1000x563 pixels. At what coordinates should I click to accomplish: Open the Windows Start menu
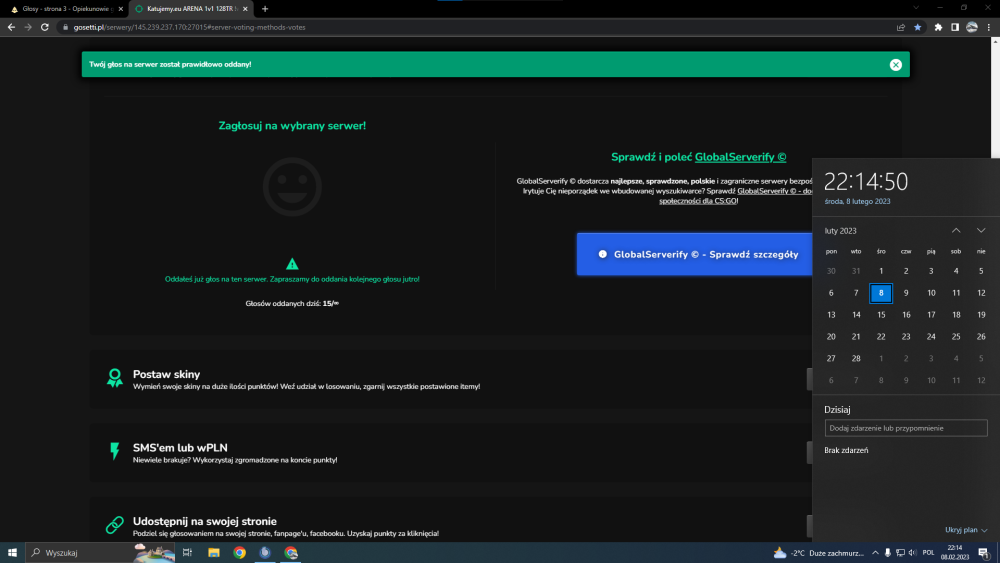[x=12, y=553]
